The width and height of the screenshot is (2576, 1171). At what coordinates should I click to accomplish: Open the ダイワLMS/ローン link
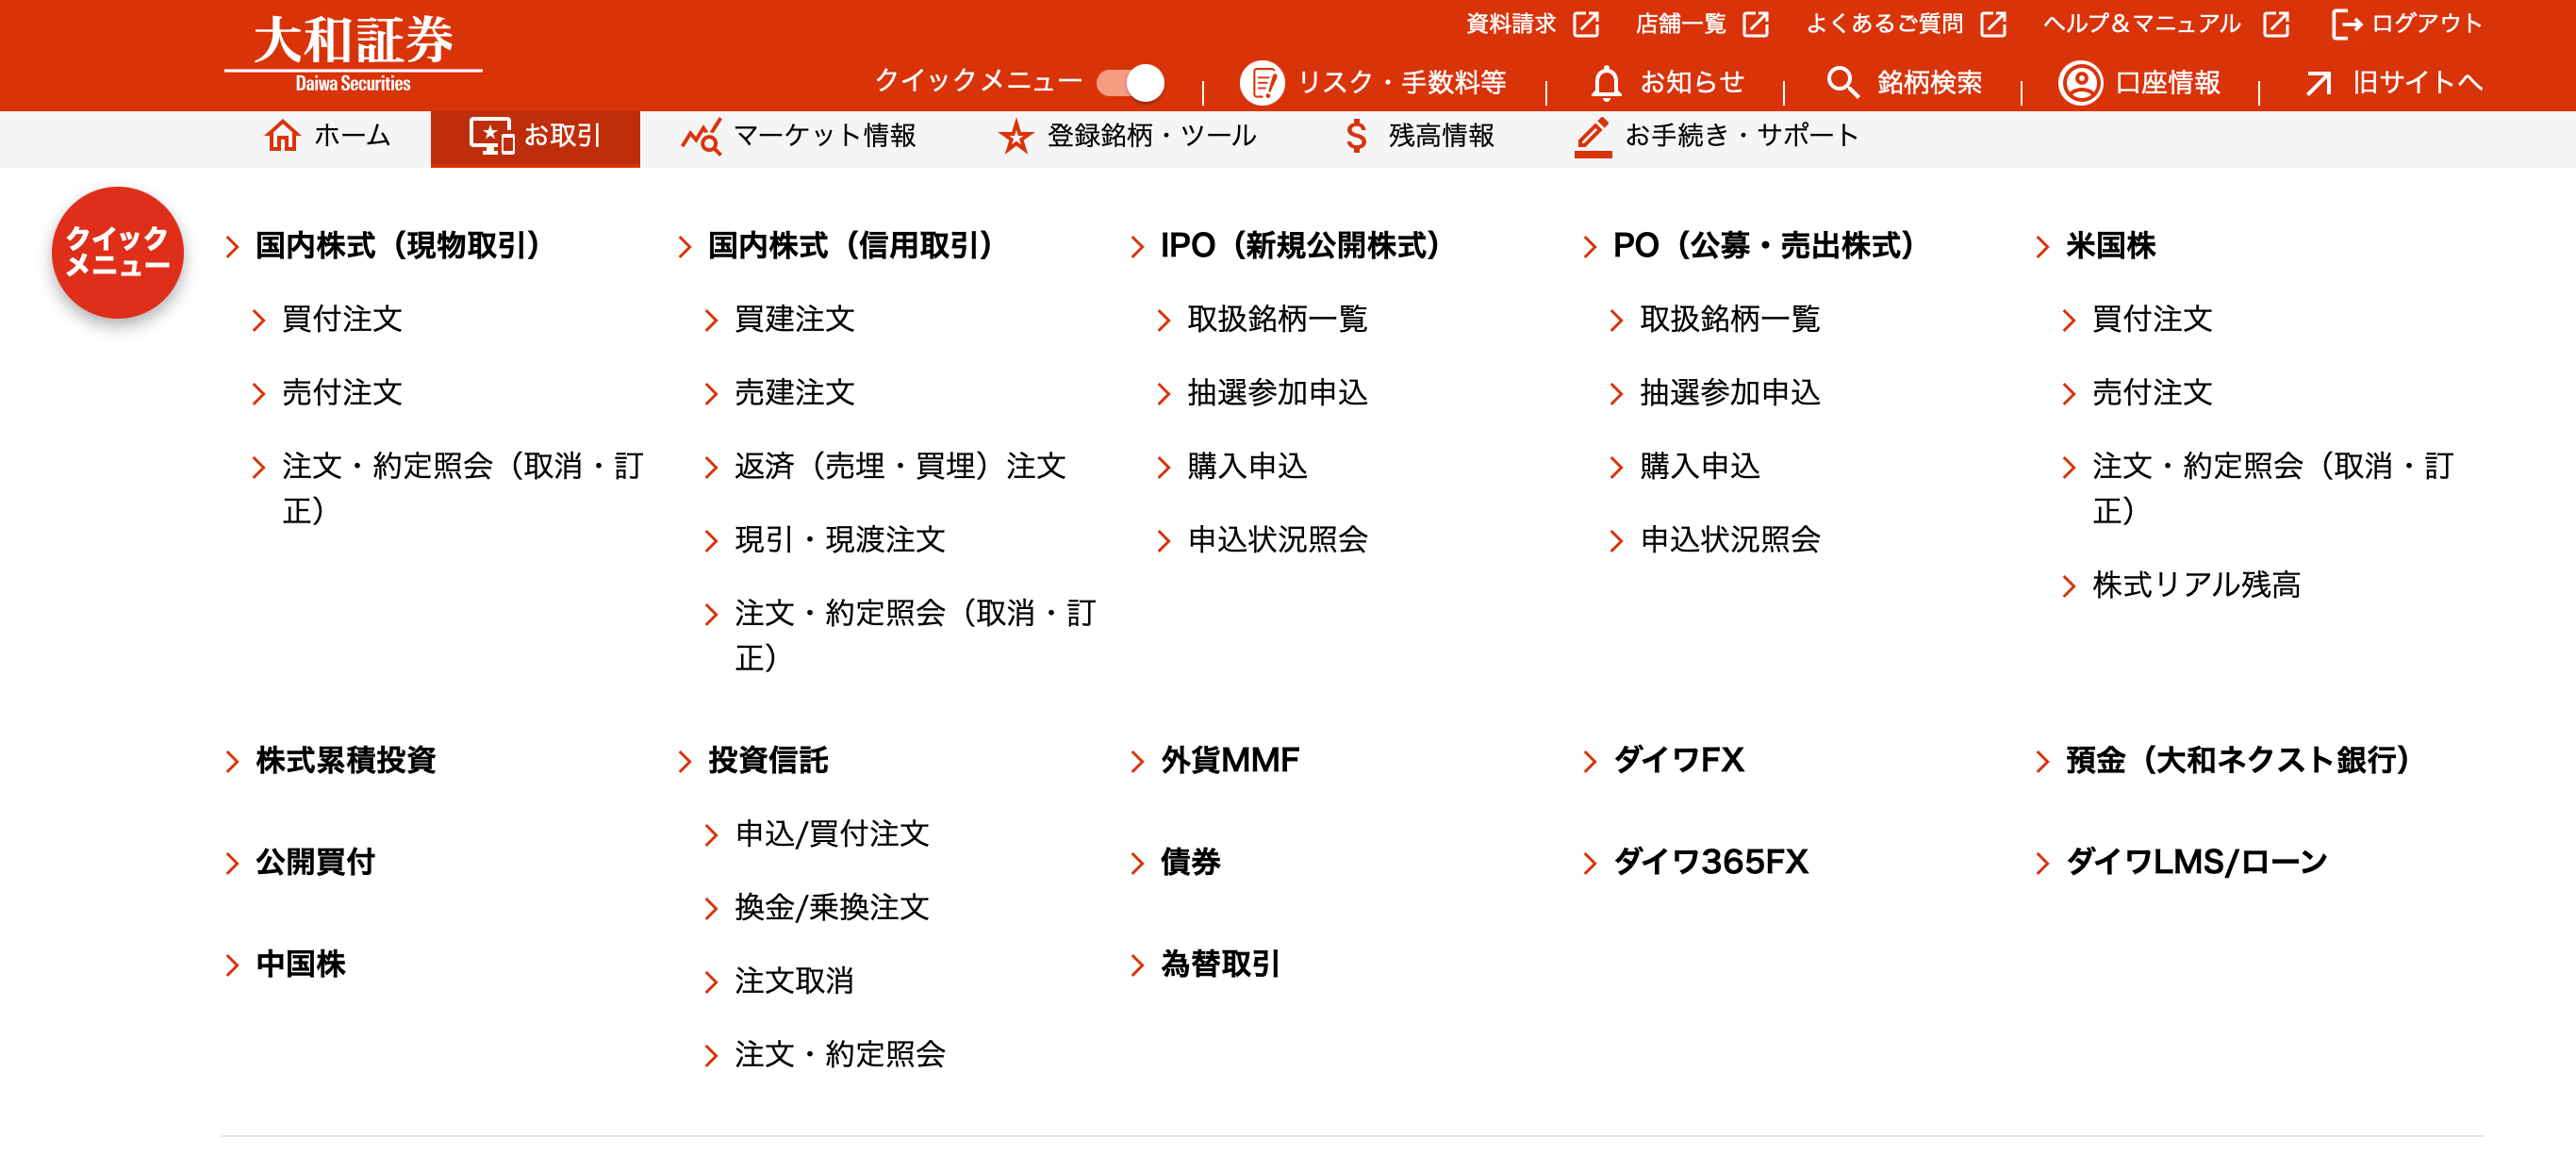coord(2196,862)
